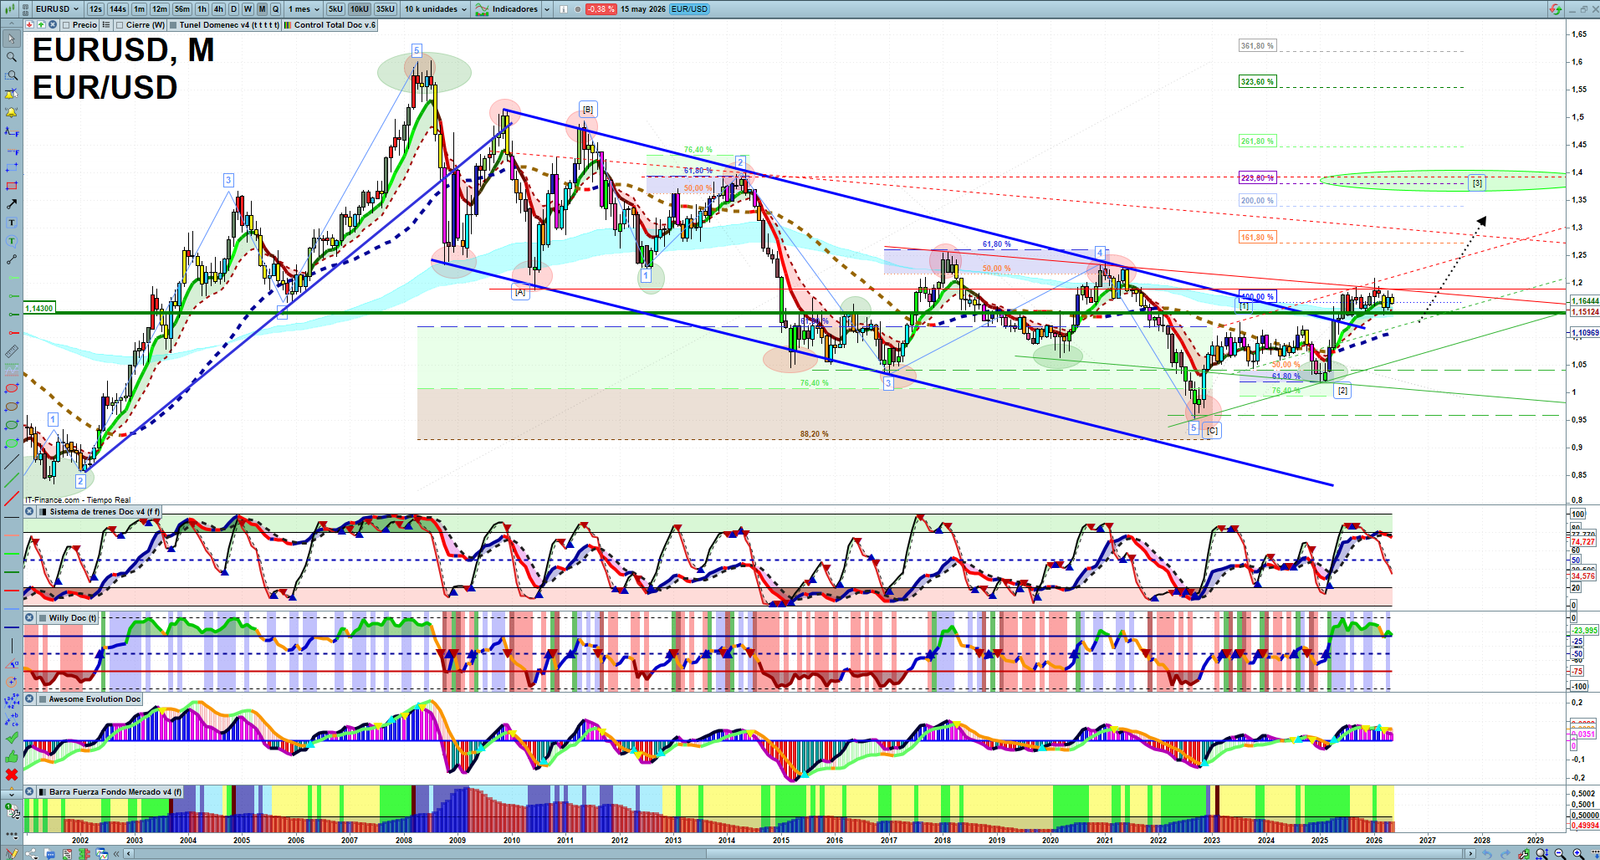Select the green speech bubble text tool
Image resolution: width=1600 pixels, height=860 pixels.
(12, 241)
